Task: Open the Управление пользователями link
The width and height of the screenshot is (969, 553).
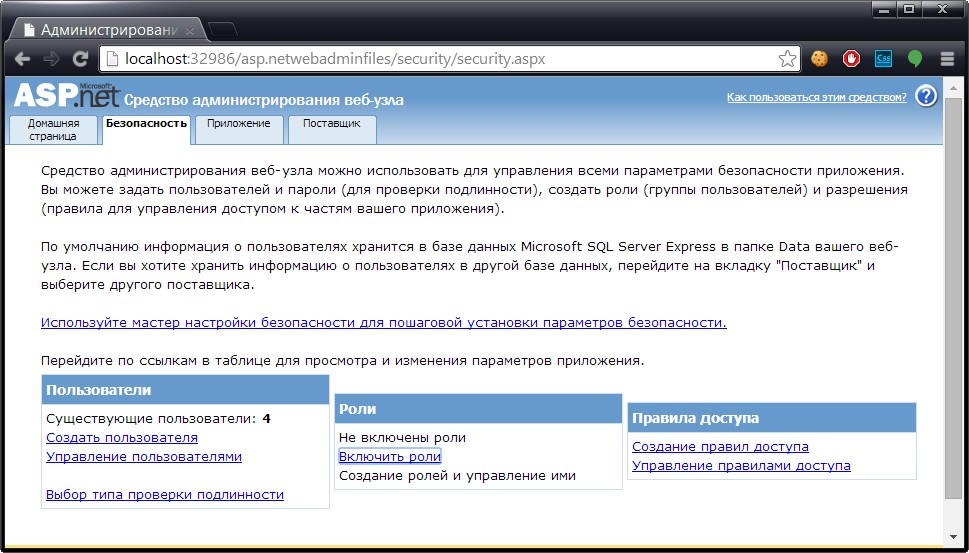Action: (144, 457)
